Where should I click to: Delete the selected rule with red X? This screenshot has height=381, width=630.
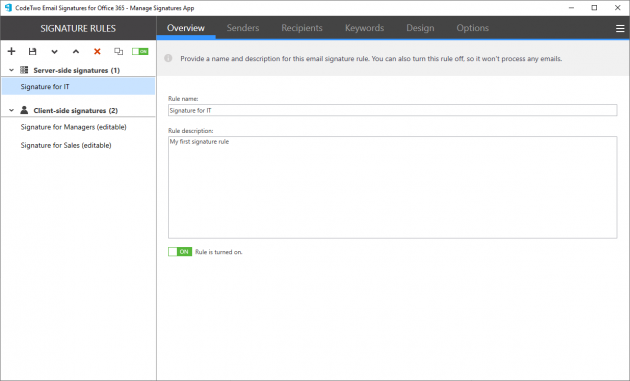(x=97, y=51)
